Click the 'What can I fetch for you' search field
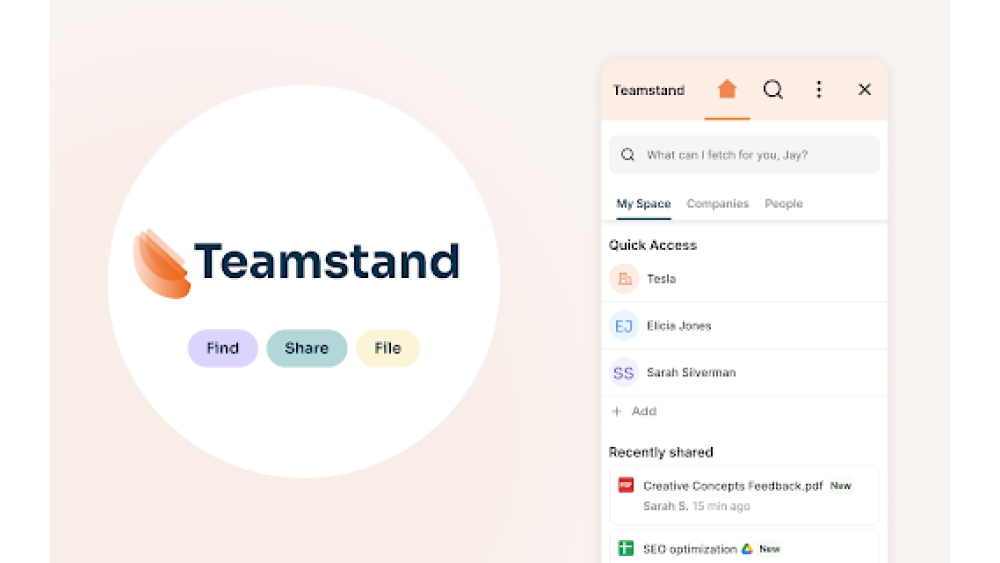Viewport: 1000px width, 563px height. pyautogui.click(x=744, y=155)
